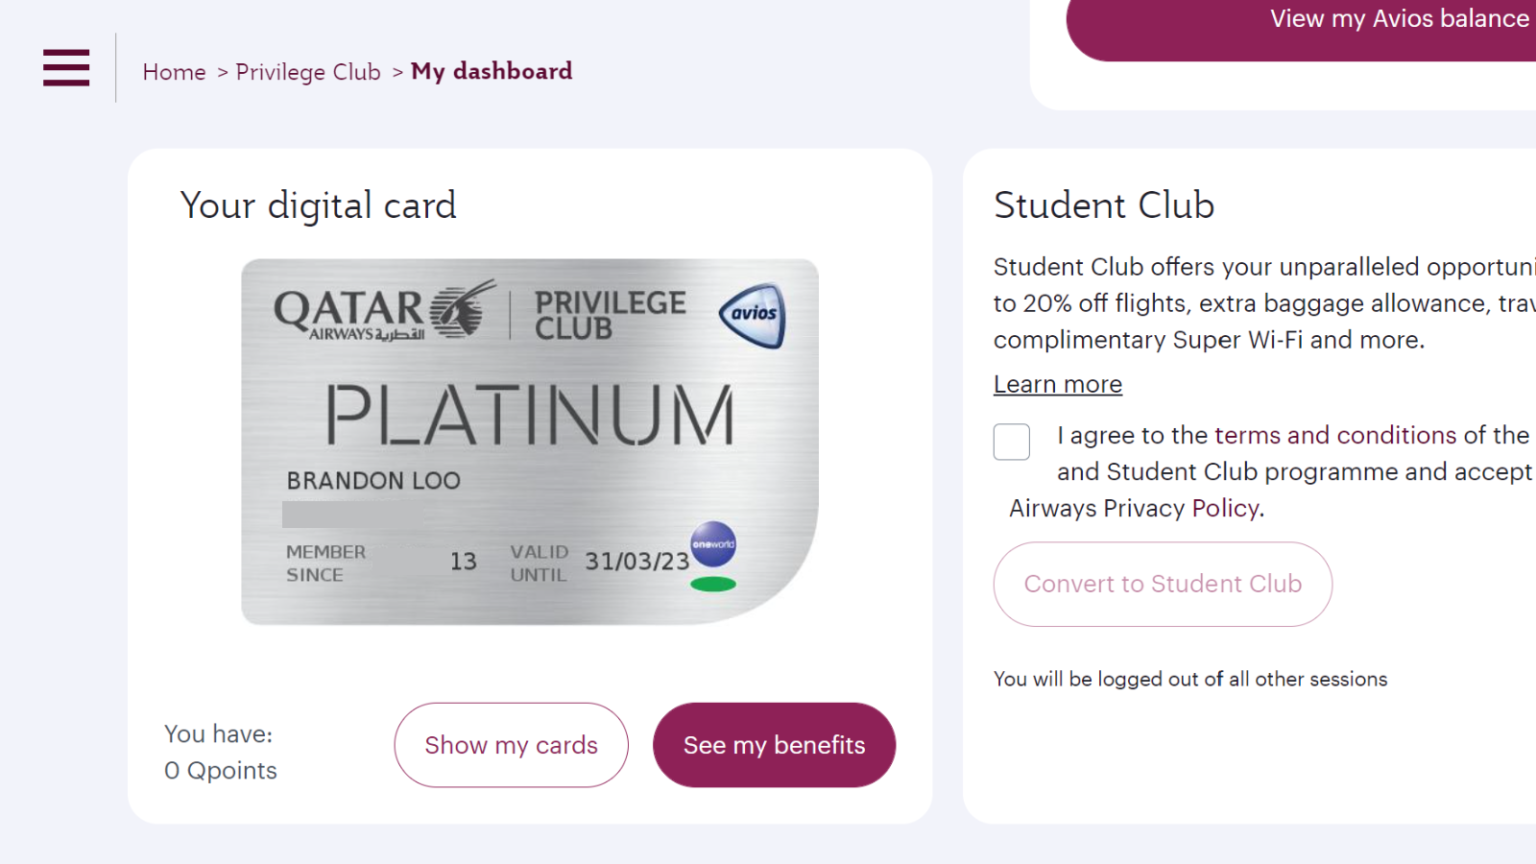Click the View my Avios balance button
The image size is (1536, 864).
point(1397,18)
